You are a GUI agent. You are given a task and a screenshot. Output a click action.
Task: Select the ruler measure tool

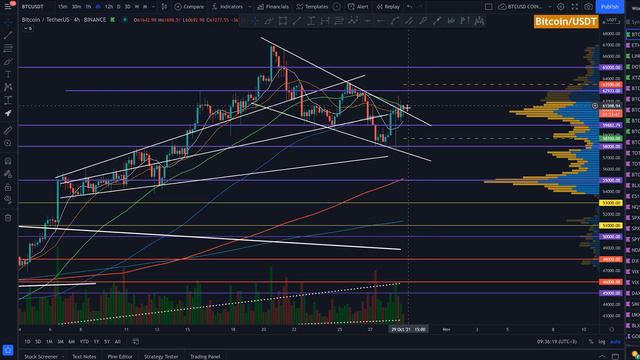click(8, 131)
